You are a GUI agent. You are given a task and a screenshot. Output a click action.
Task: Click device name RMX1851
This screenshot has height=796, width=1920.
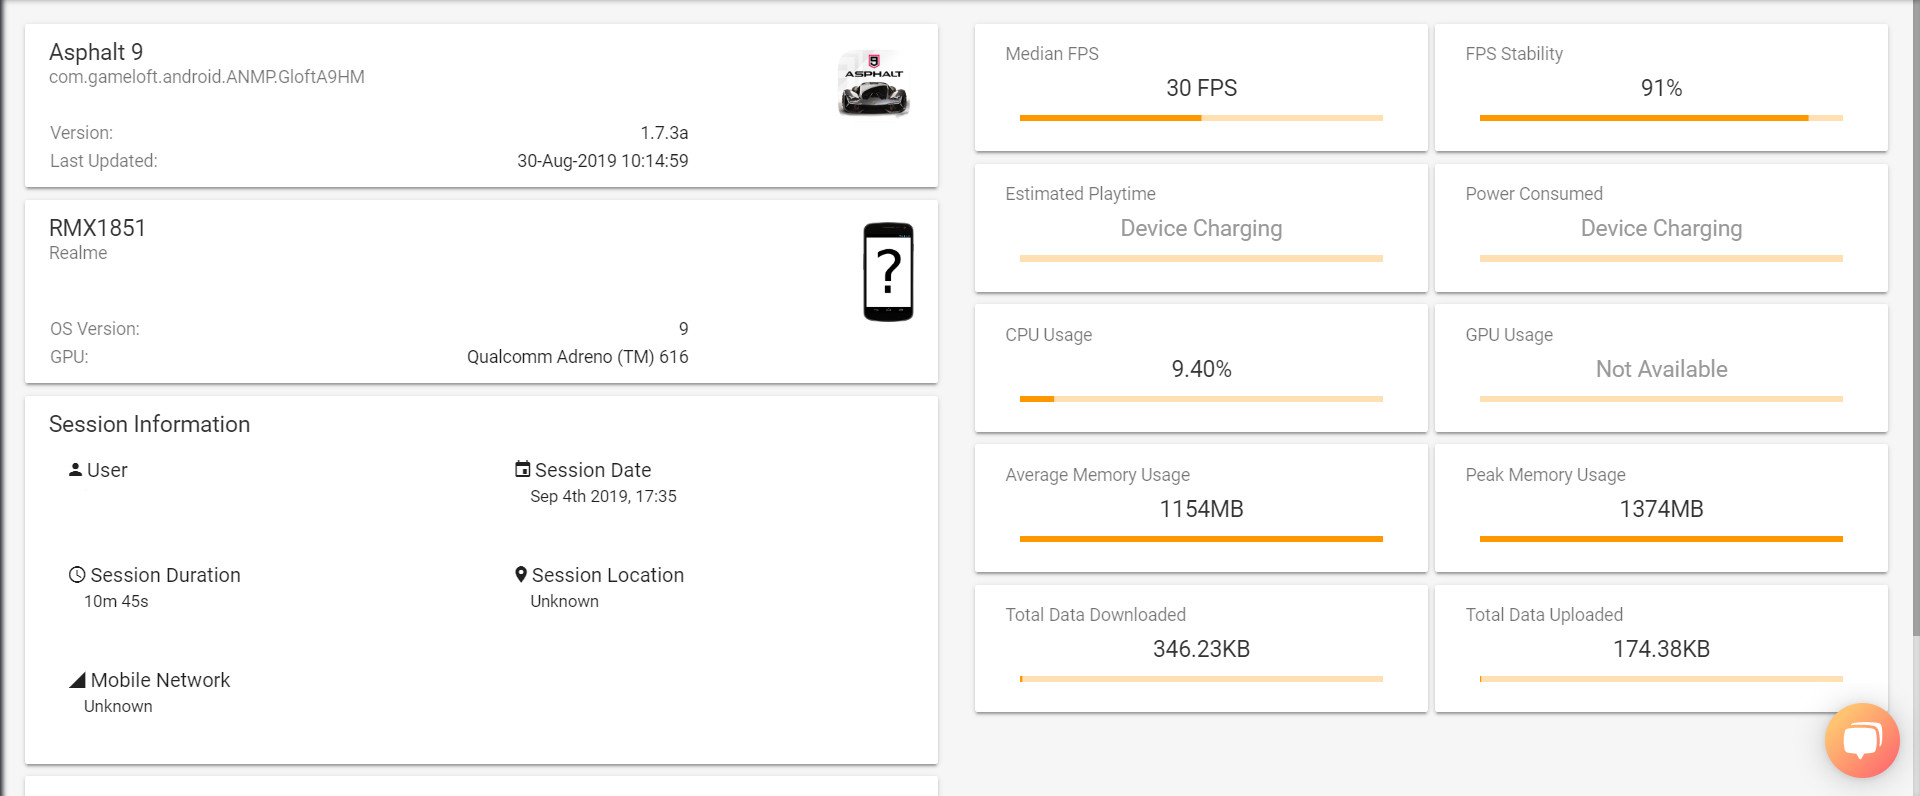coord(97,228)
